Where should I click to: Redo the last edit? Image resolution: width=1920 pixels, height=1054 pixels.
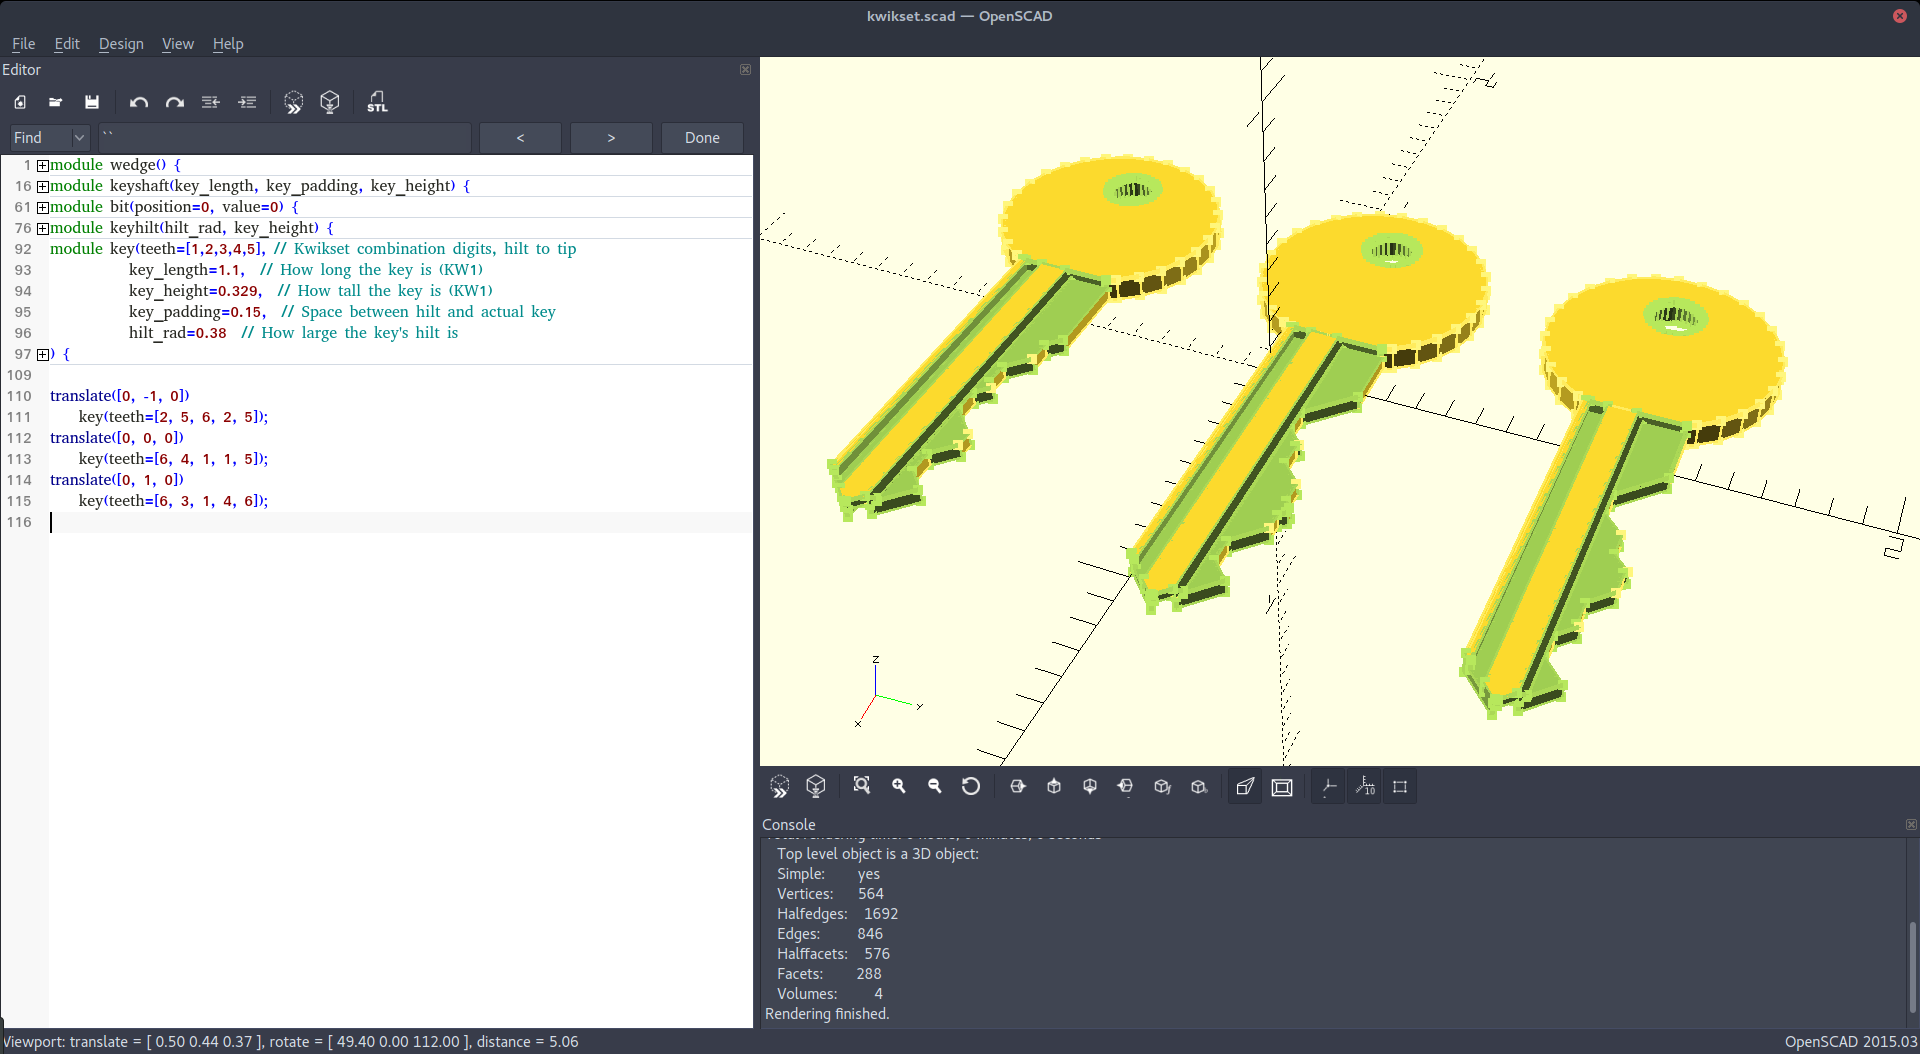pyautogui.click(x=175, y=102)
